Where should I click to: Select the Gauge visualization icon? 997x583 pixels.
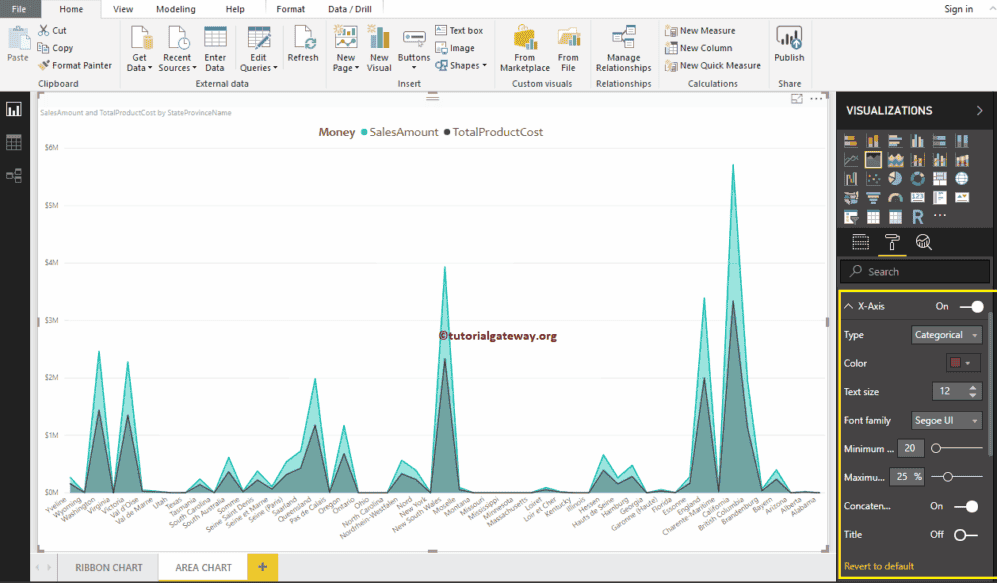(895, 197)
